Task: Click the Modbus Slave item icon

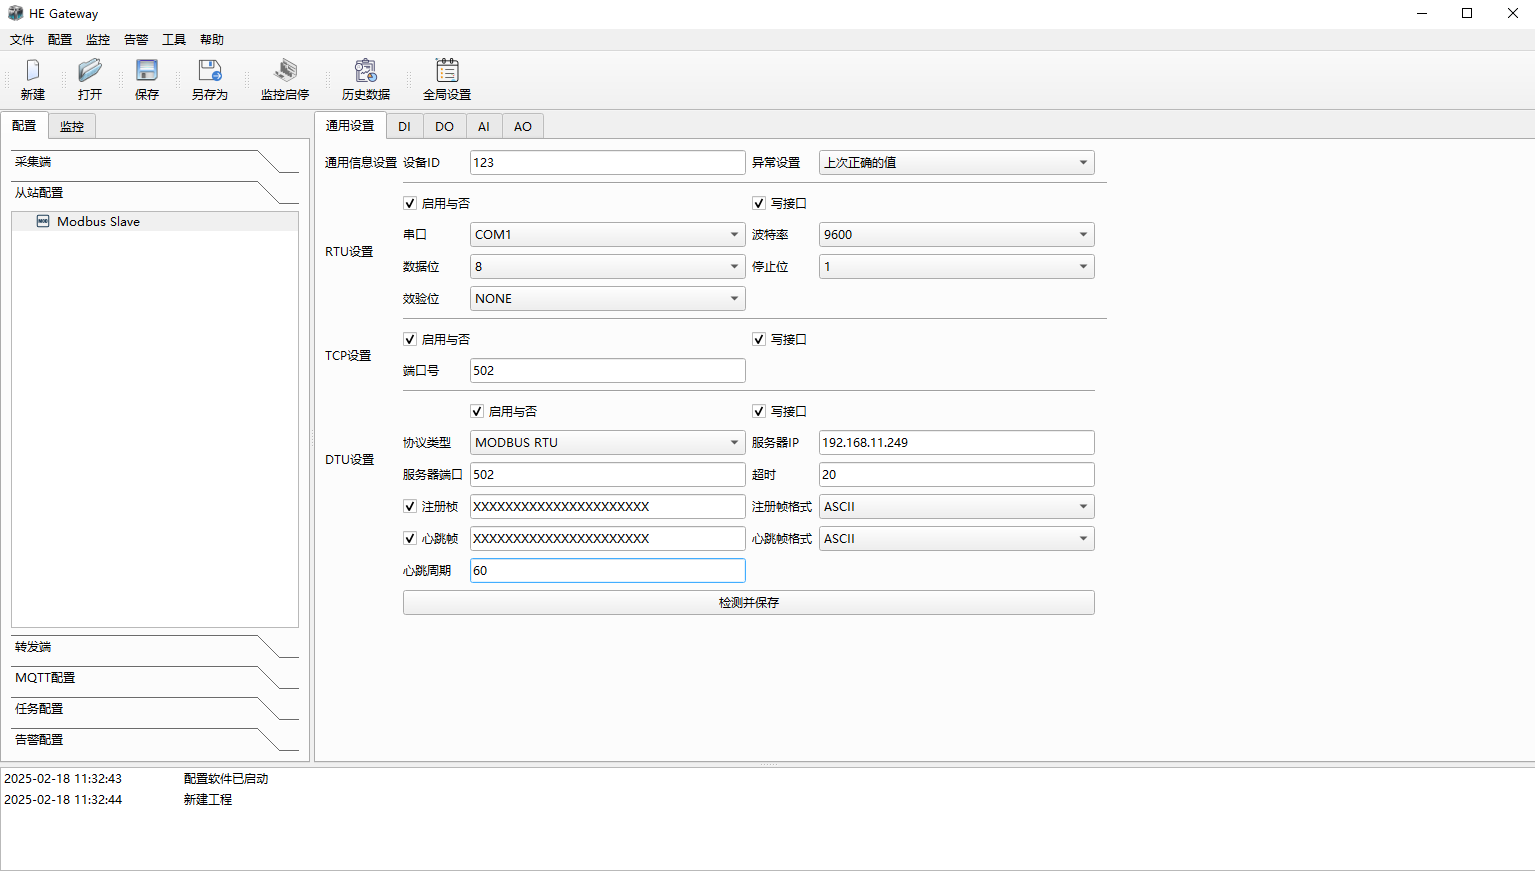Action: pyautogui.click(x=43, y=221)
